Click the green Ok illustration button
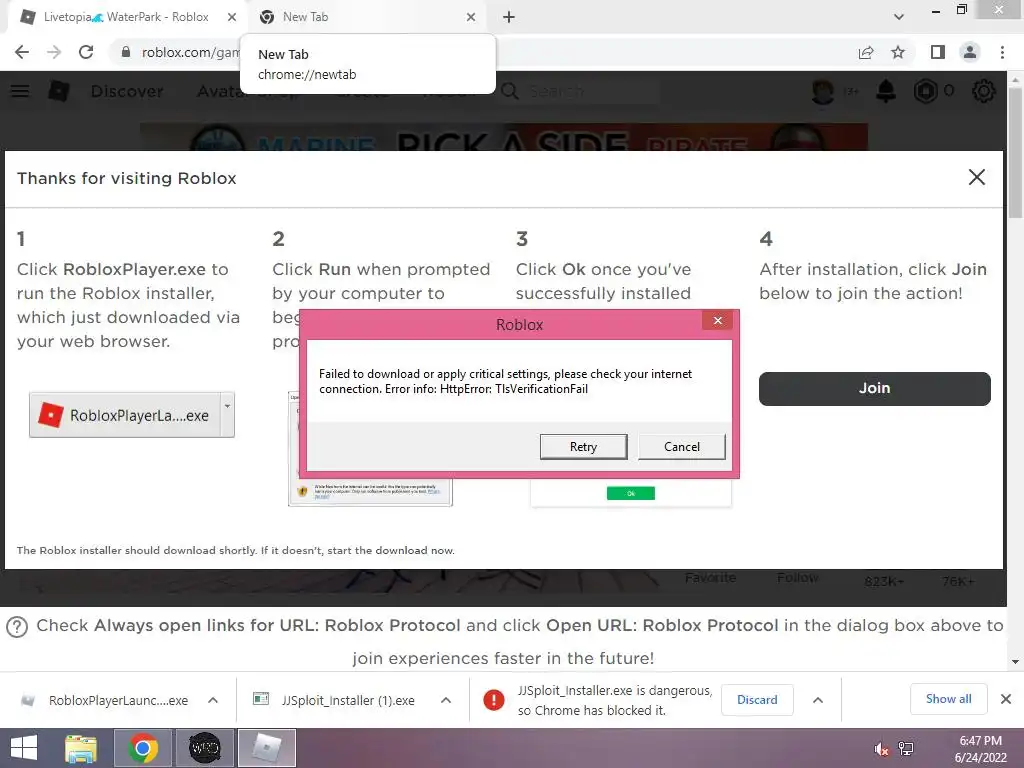Screen dimensions: 1024x768 pos(630,493)
